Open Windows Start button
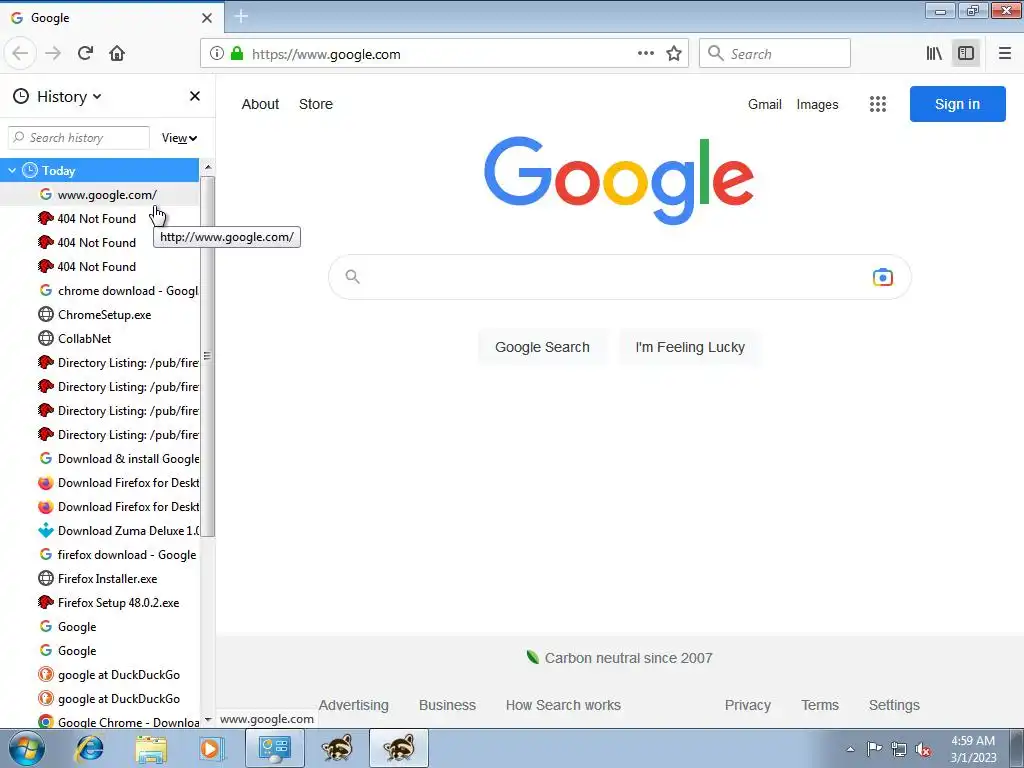The height and width of the screenshot is (768, 1024). point(26,748)
